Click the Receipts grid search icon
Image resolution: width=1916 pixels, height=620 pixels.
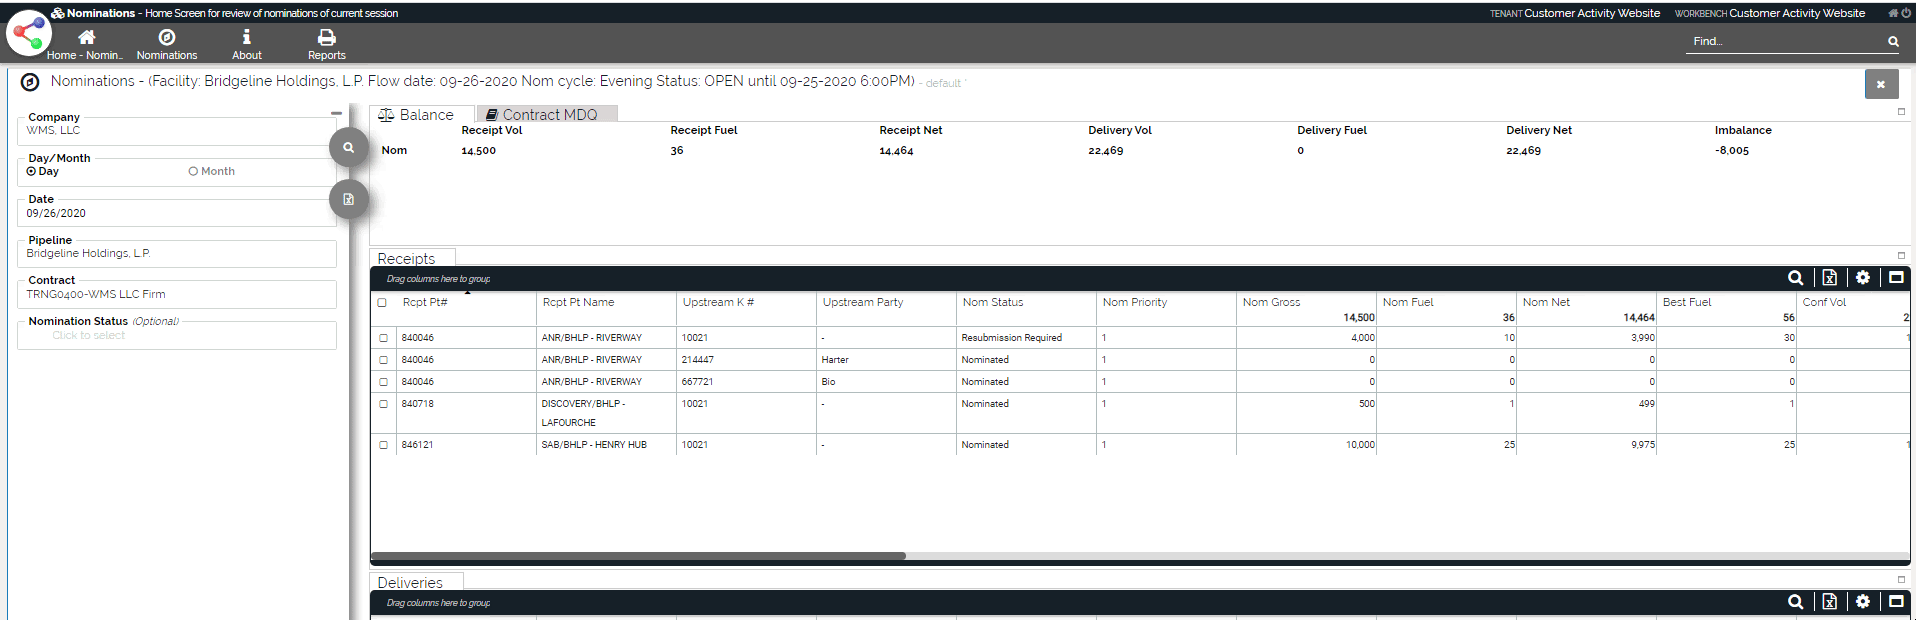pyautogui.click(x=1795, y=278)
